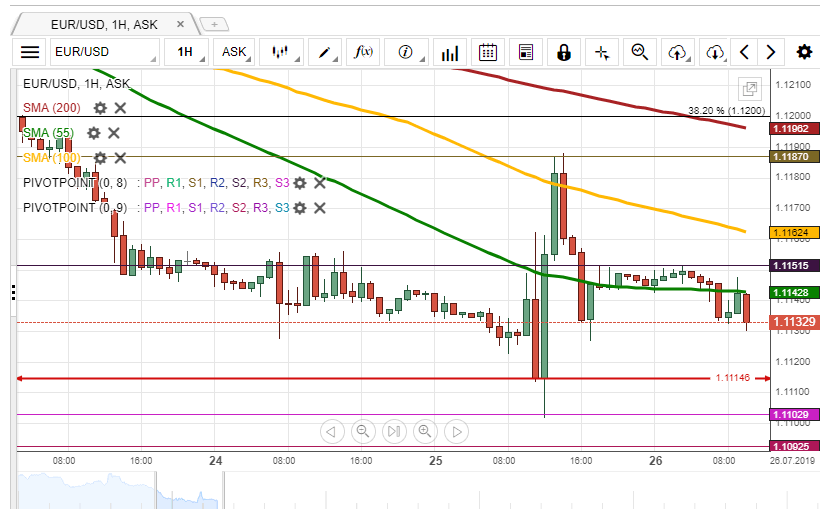This screenshot has height=509, width=834.
Task: Click the 1.11428 SMA 55 price tag
Action: coord(795,293)
